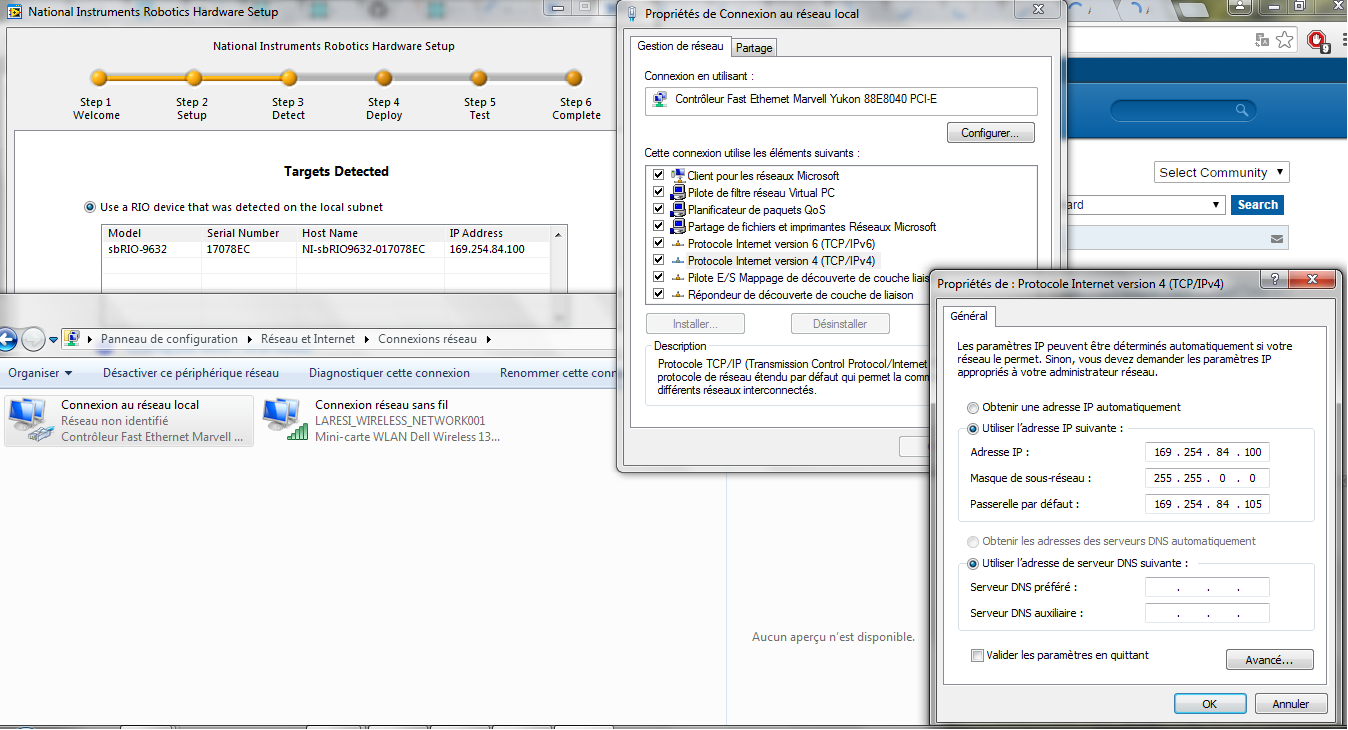Viewport: 1348px width, 730px height.
Task: Expand the Organiser menu
Action: pos(40,373)
